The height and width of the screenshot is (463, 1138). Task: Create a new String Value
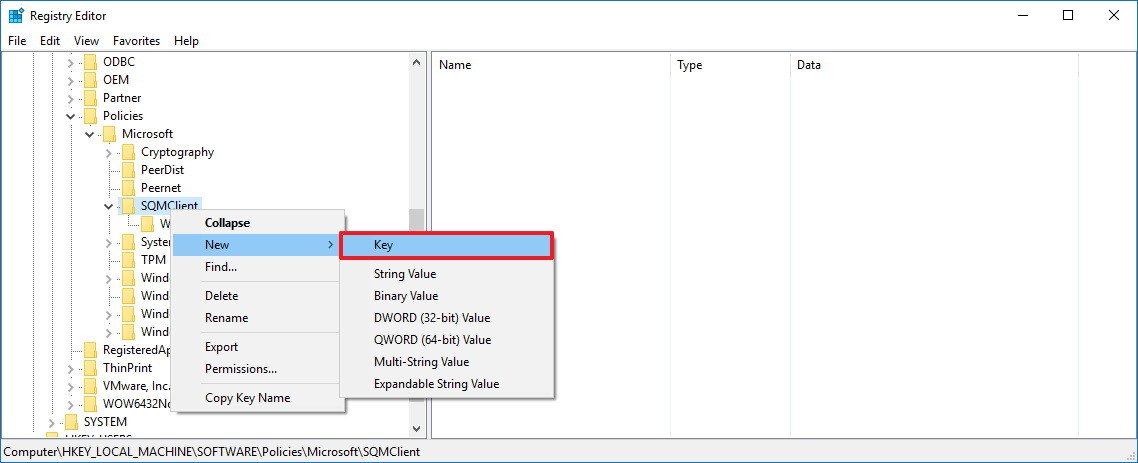[447, 274]
